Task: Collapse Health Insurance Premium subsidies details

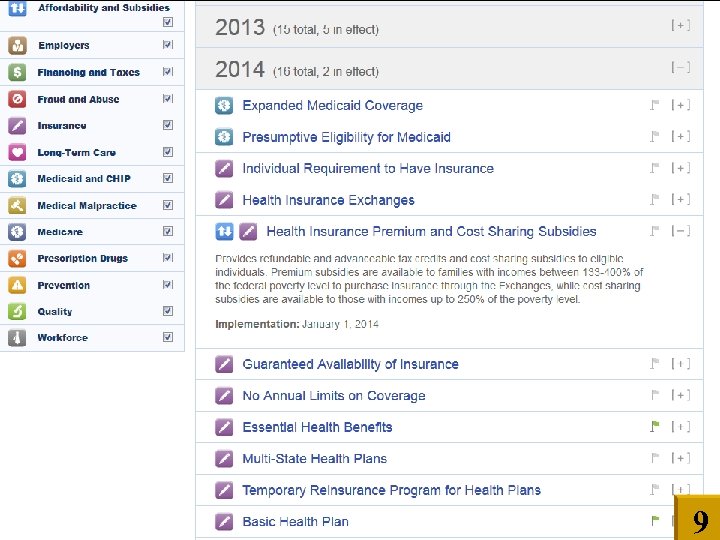Action: click(680, 231)
